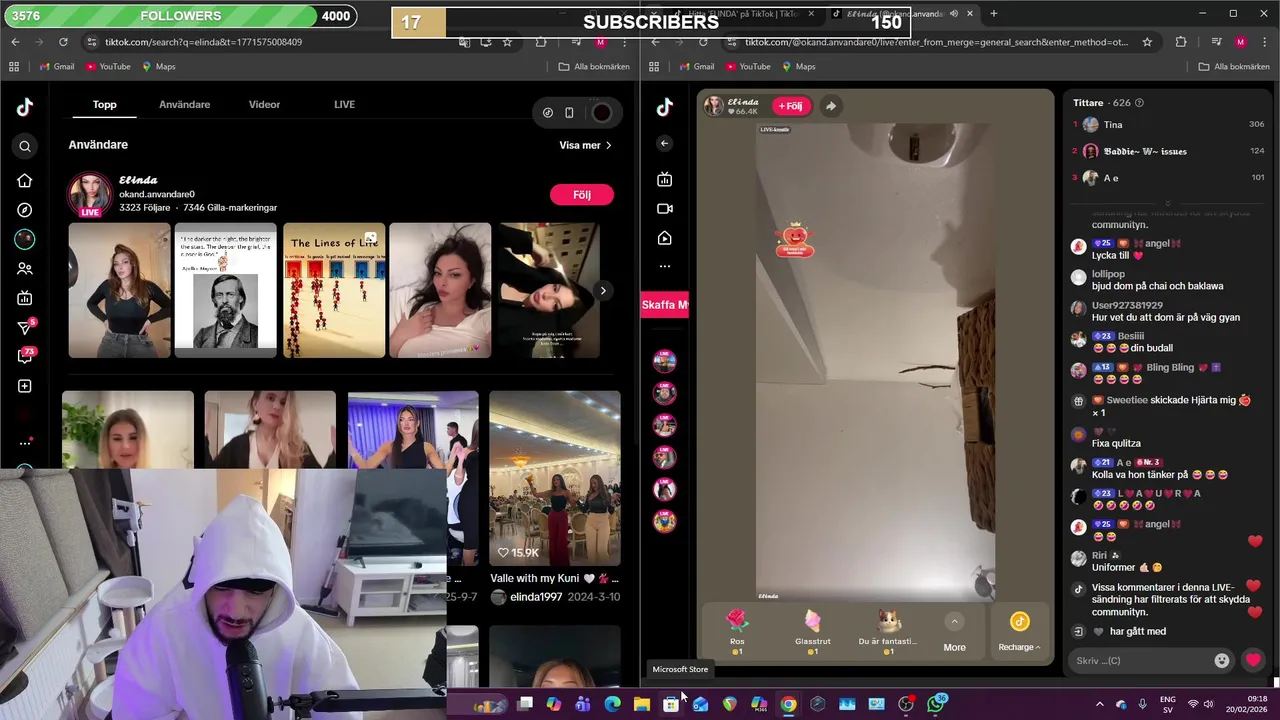Open activity inbox with 73 badge
Viewport: 1280px width, 720px height.
25,356
